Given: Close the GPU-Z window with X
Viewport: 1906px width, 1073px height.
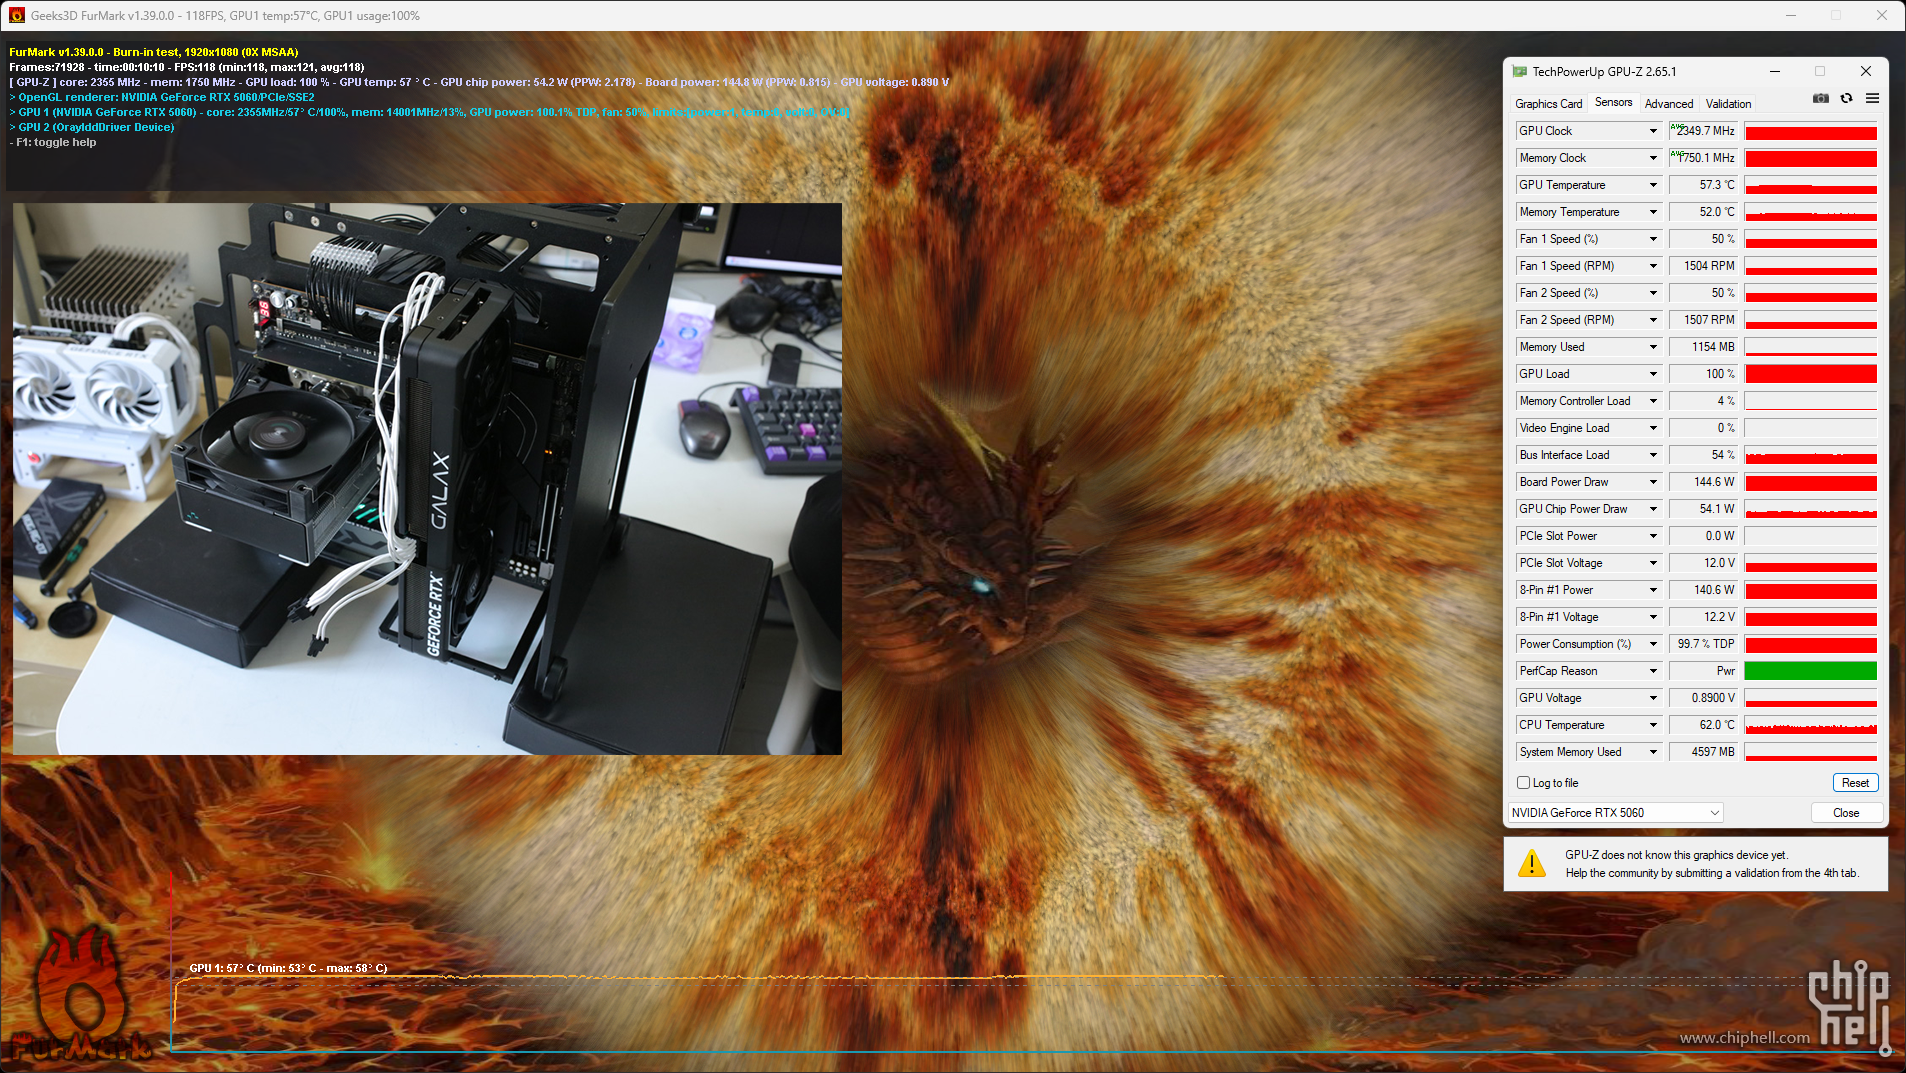Looking at the screenshot, I should coord(1865,71).
